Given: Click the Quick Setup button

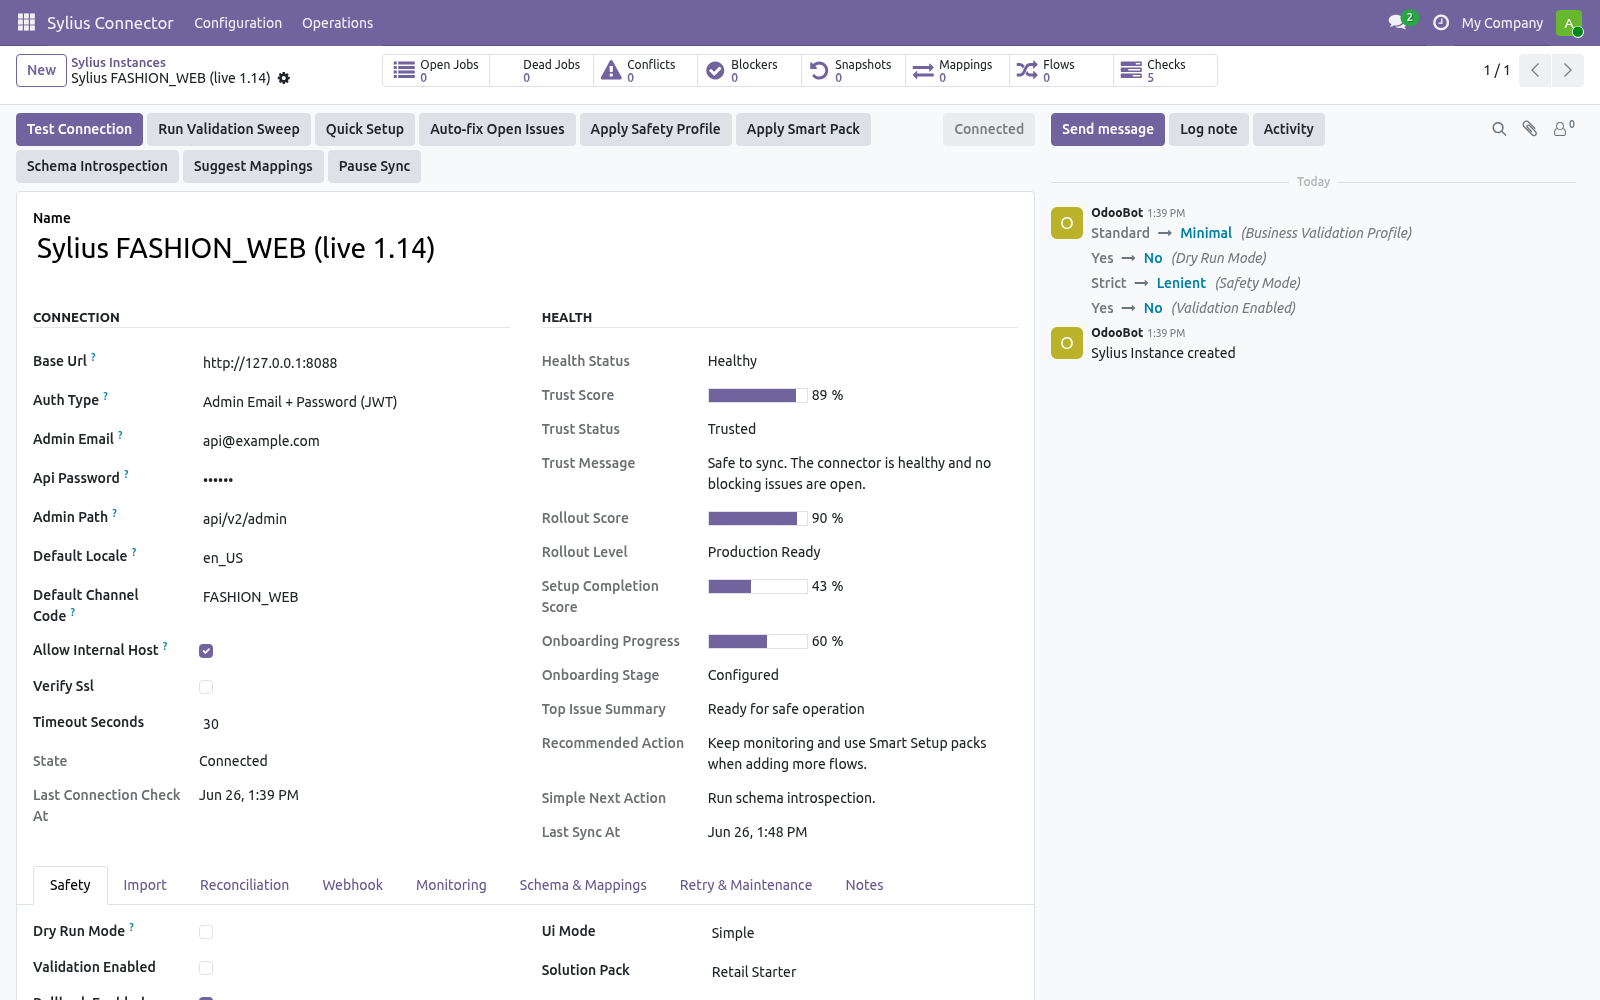Looking at the screenshot, I should pos(365,129).
